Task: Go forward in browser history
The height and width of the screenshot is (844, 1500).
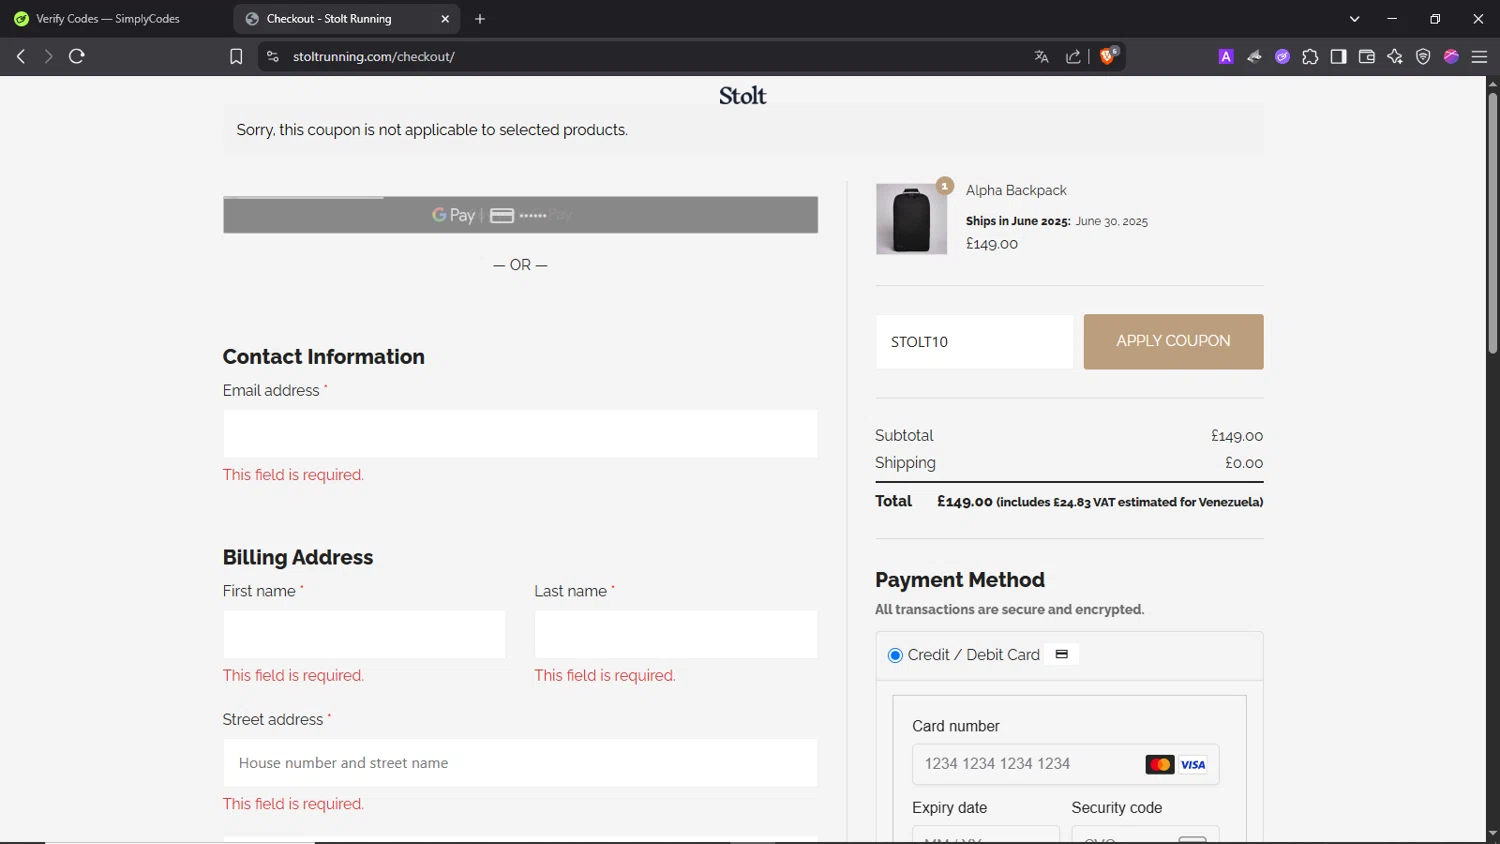Action: 48,57
